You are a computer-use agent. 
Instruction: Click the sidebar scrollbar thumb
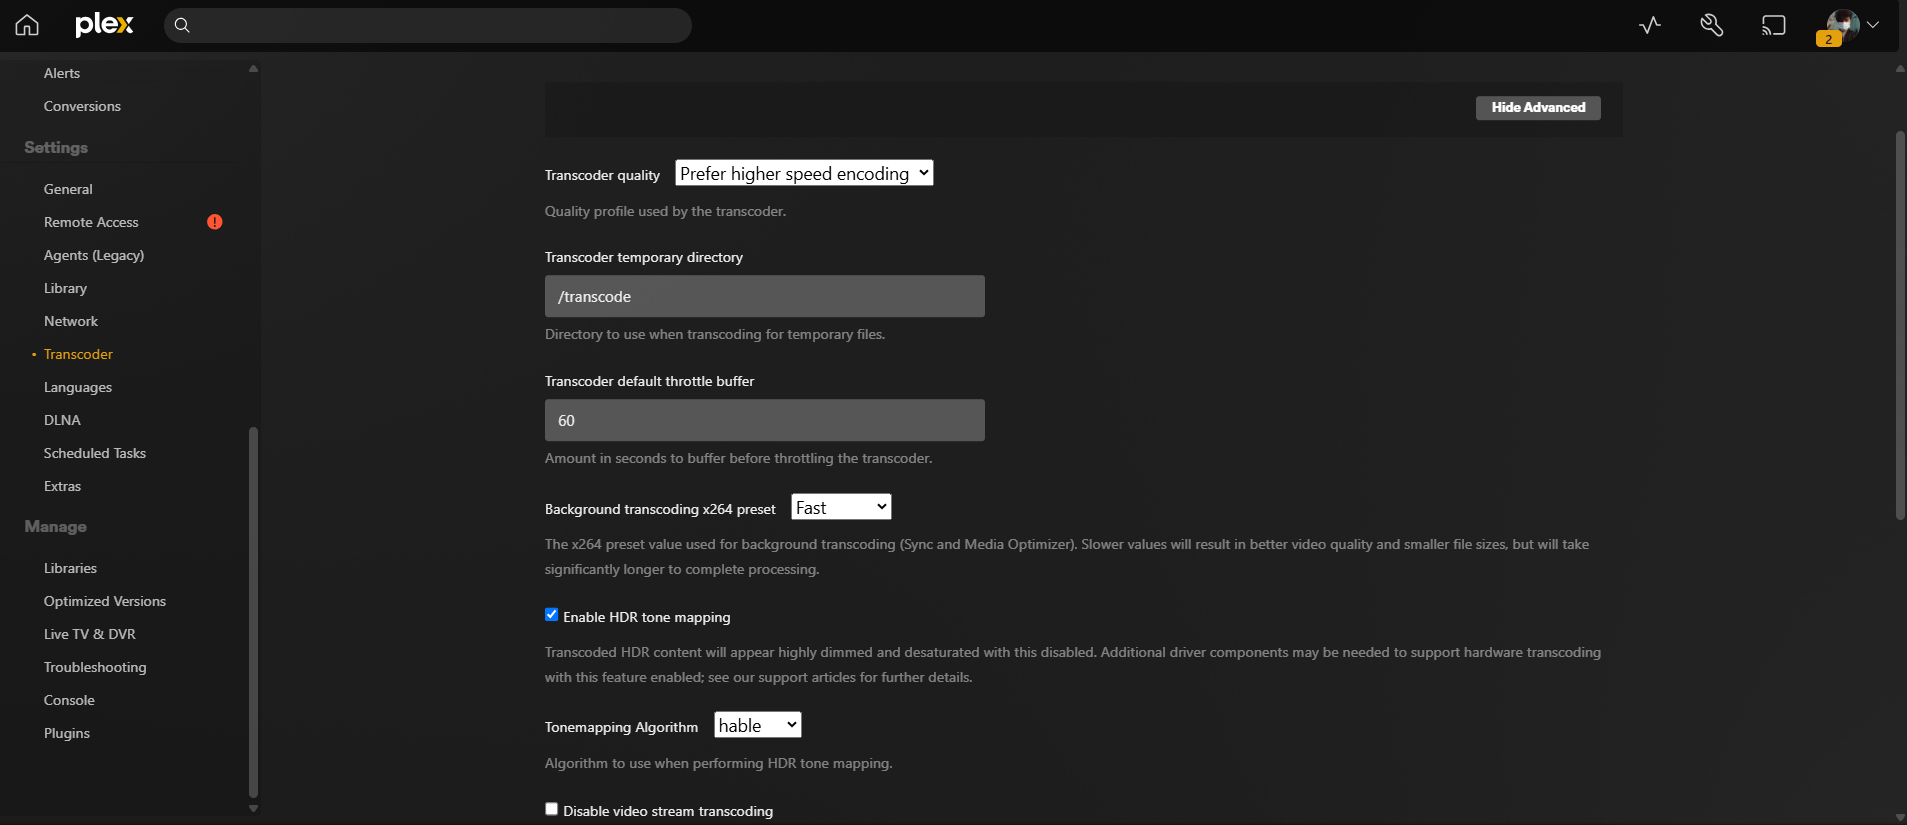coord(253,610)
